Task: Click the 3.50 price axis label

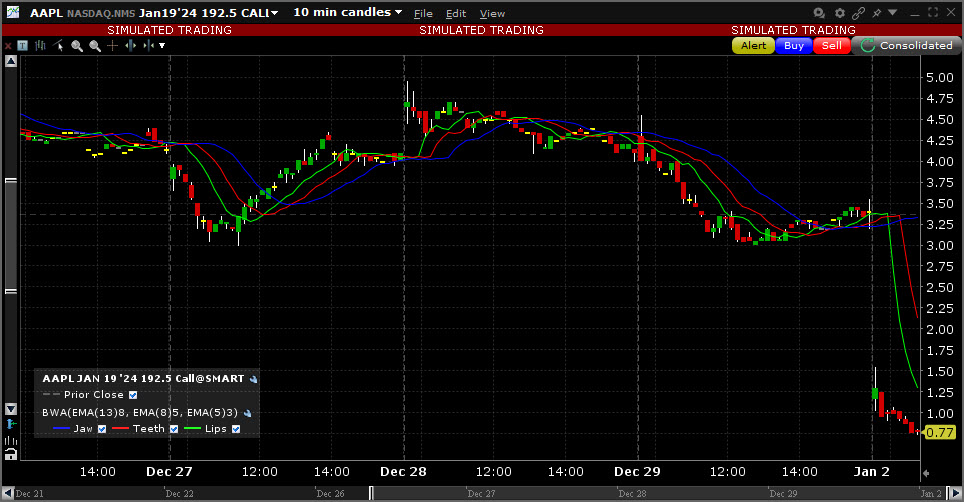Action: coord(940,204)
